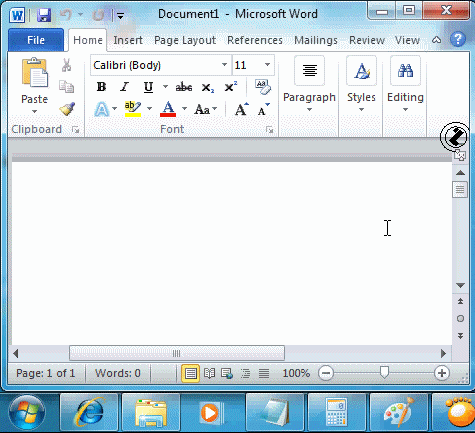
Task: Toggle Subscript formatting
Action: click(207, 88)
